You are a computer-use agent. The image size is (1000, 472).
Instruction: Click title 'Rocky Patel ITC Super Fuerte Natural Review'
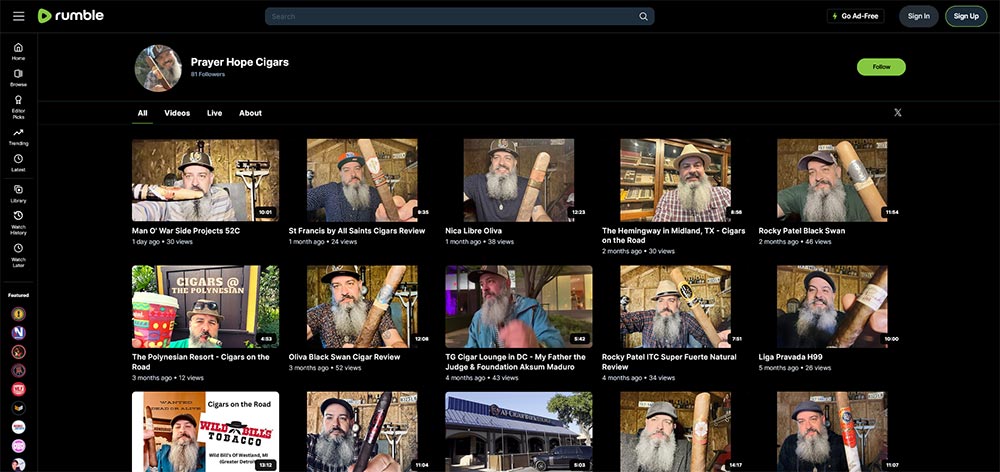669,362
